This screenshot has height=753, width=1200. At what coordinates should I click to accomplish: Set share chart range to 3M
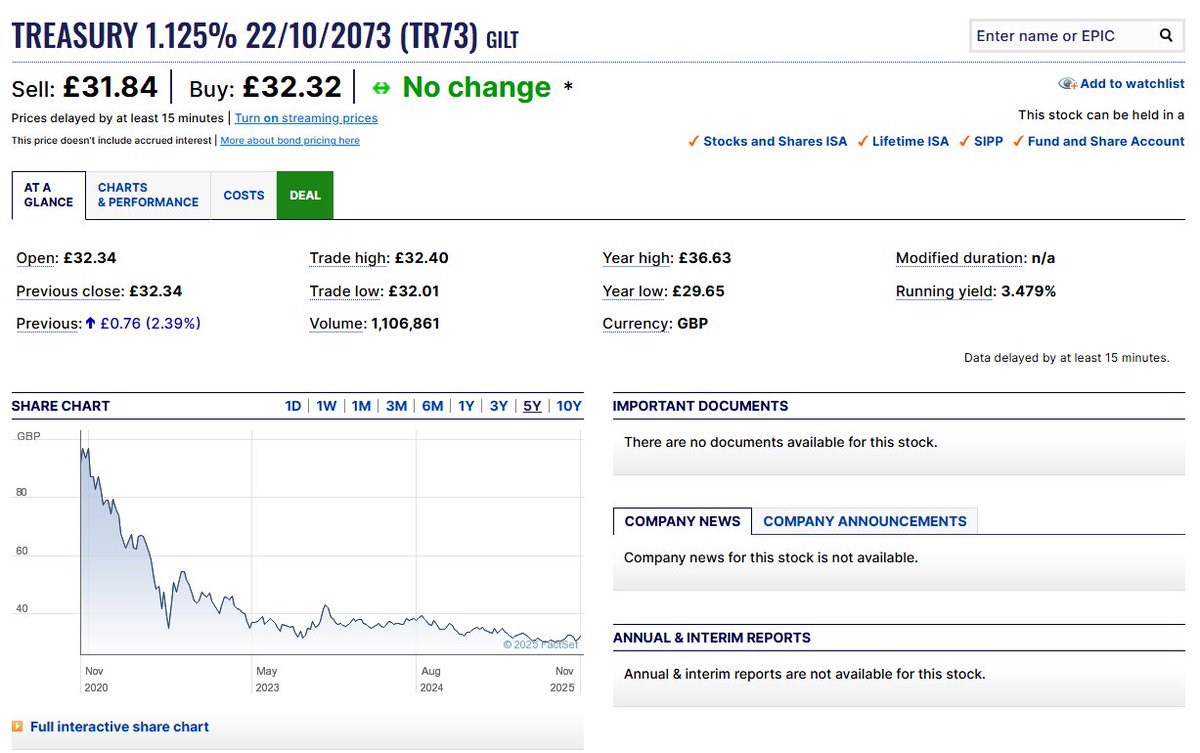click(x=396, y=406)
